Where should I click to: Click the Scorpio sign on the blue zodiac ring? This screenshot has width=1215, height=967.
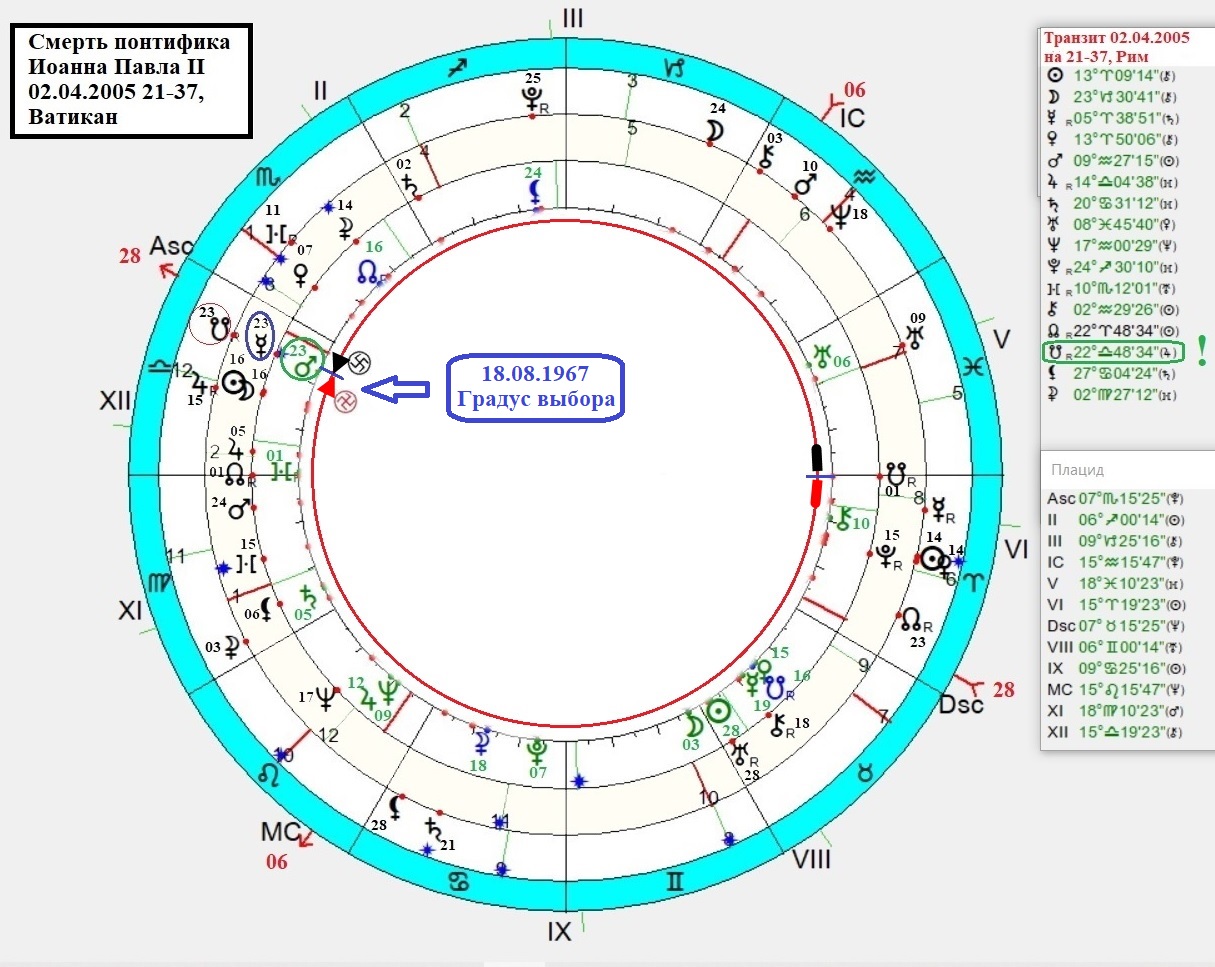268,177
